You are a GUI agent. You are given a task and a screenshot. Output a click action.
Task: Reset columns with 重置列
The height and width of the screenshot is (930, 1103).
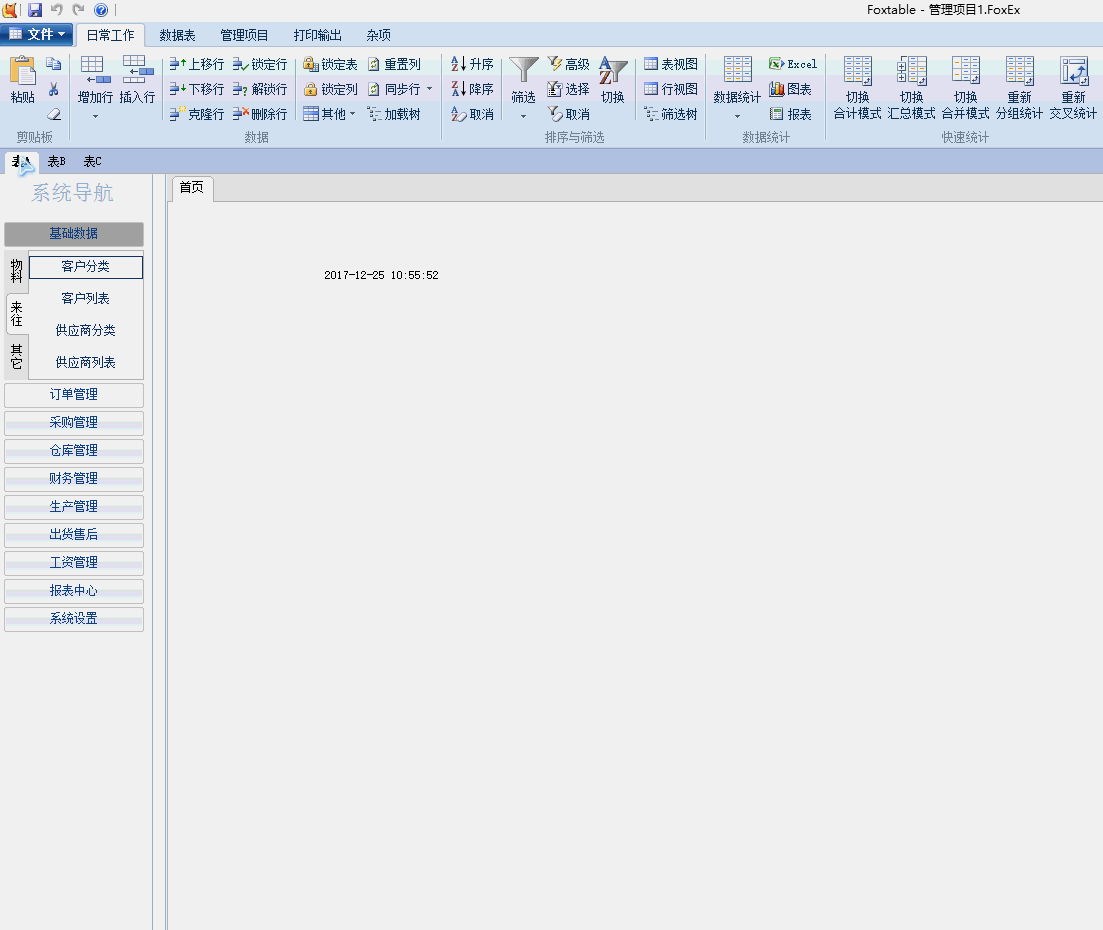[x=394, y=64]
